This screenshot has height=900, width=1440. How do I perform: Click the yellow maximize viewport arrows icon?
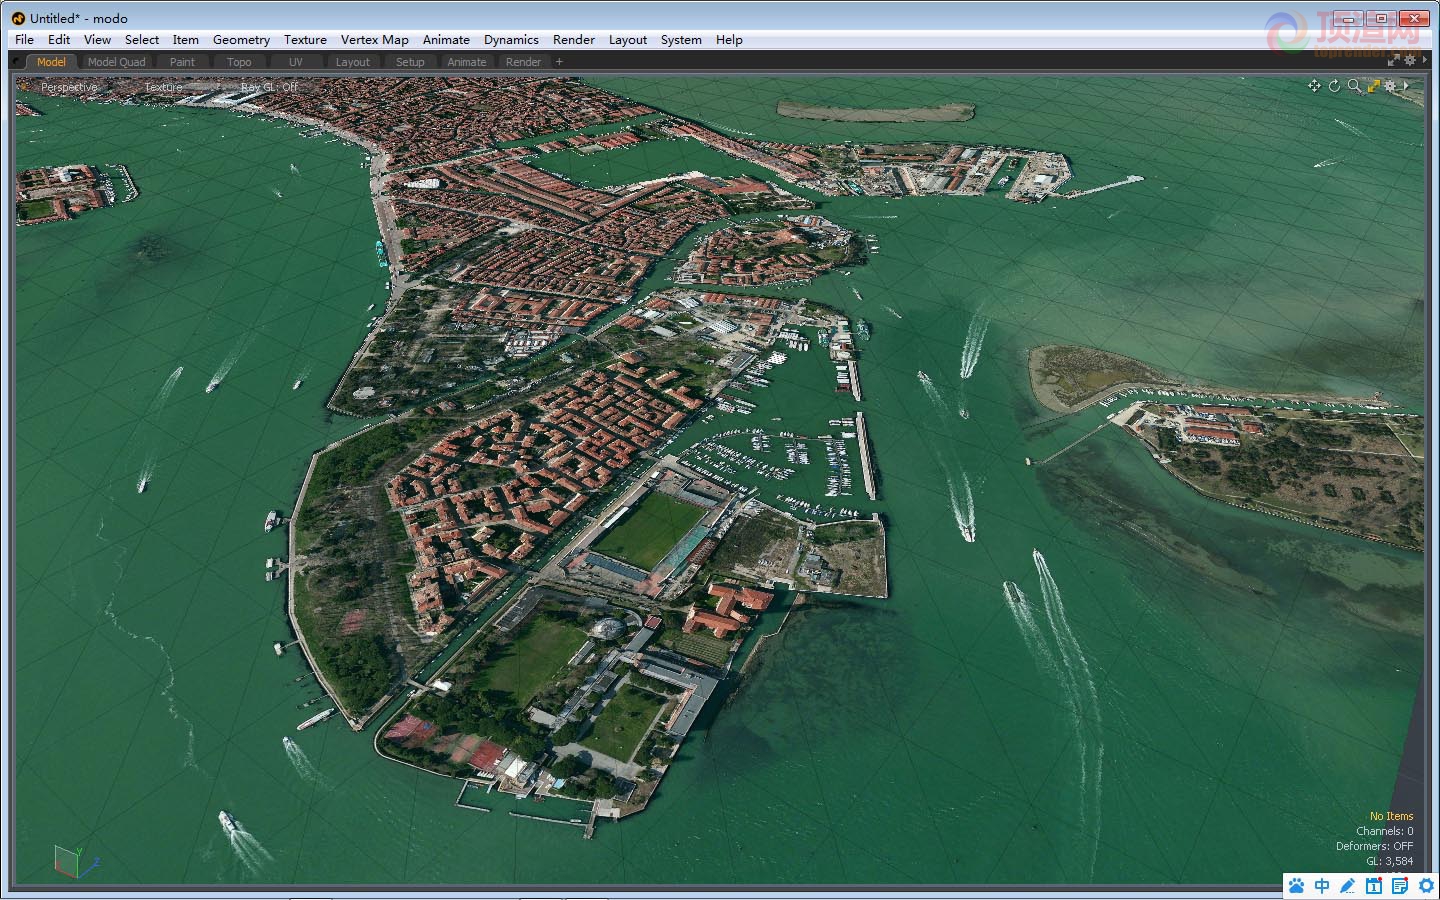coord(1373,86)
